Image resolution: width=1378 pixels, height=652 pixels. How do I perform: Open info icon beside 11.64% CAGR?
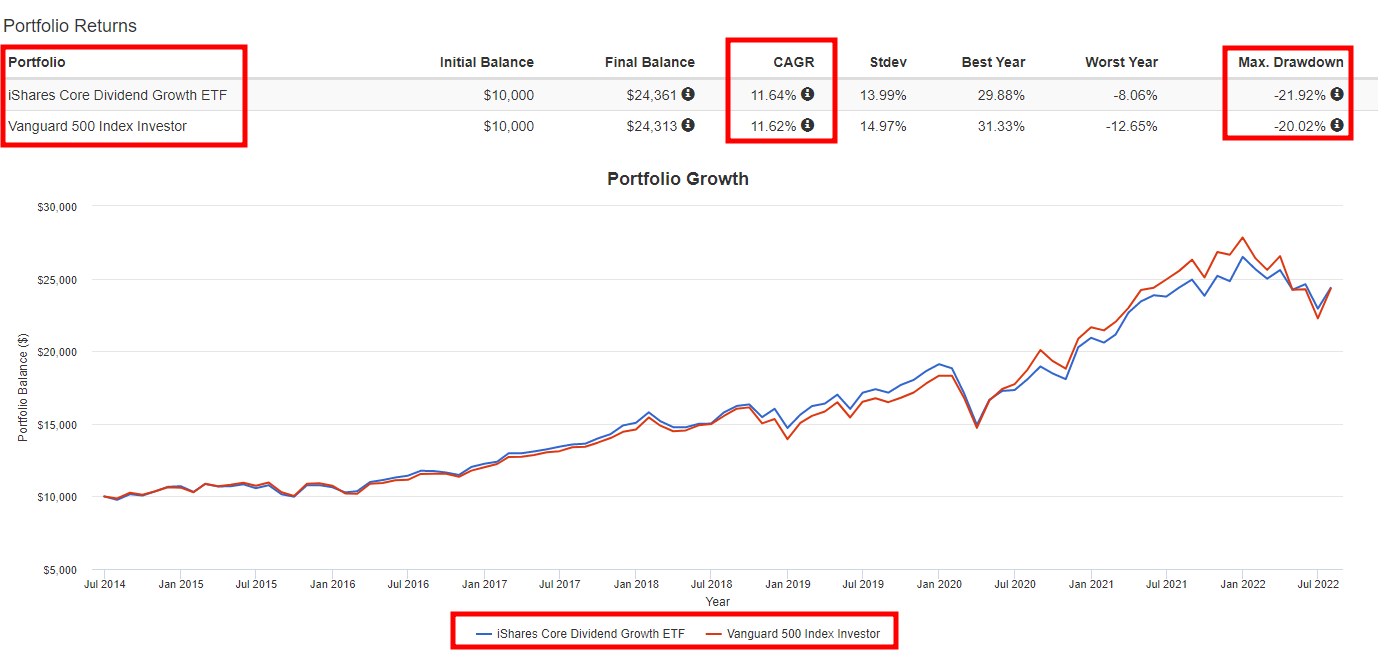pos(807,95)
